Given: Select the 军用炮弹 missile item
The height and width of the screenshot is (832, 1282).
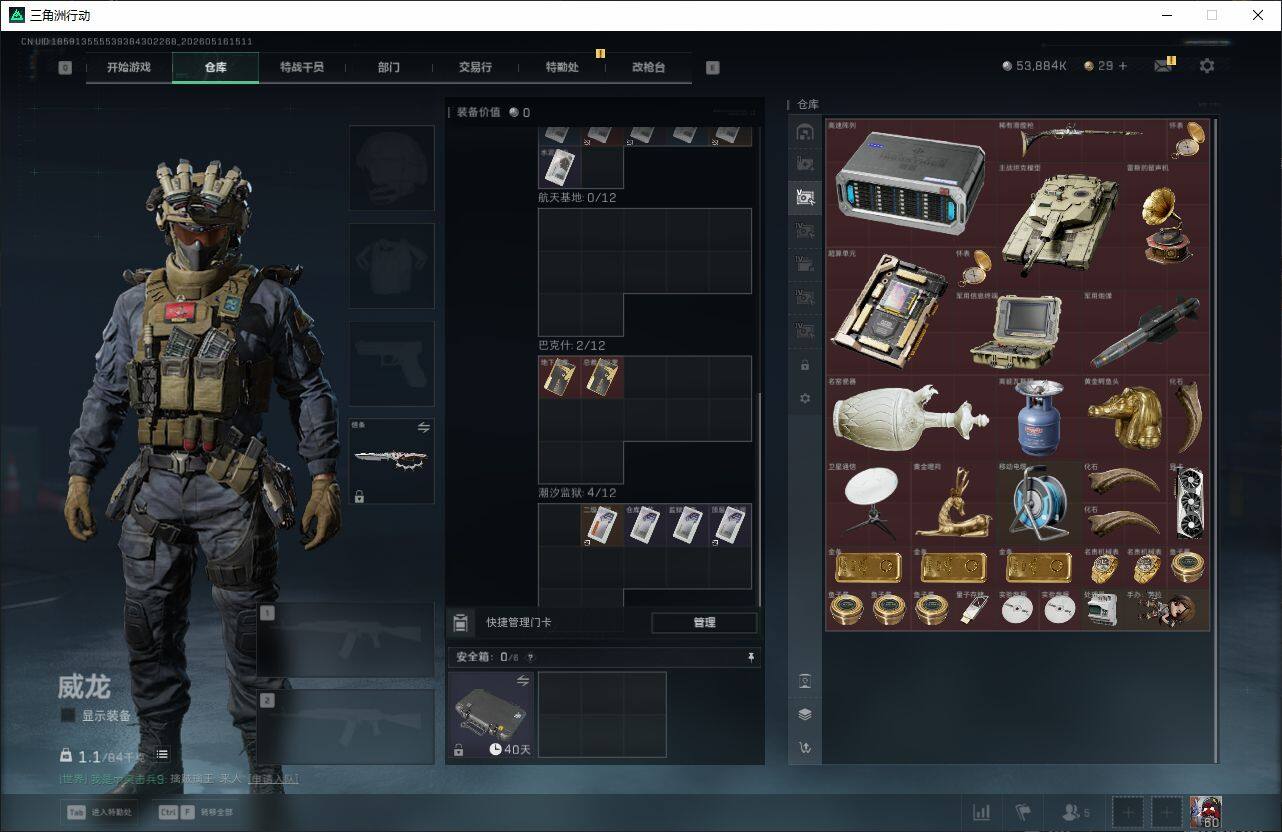Looking at the screenshot, I should pos(1145,331).
